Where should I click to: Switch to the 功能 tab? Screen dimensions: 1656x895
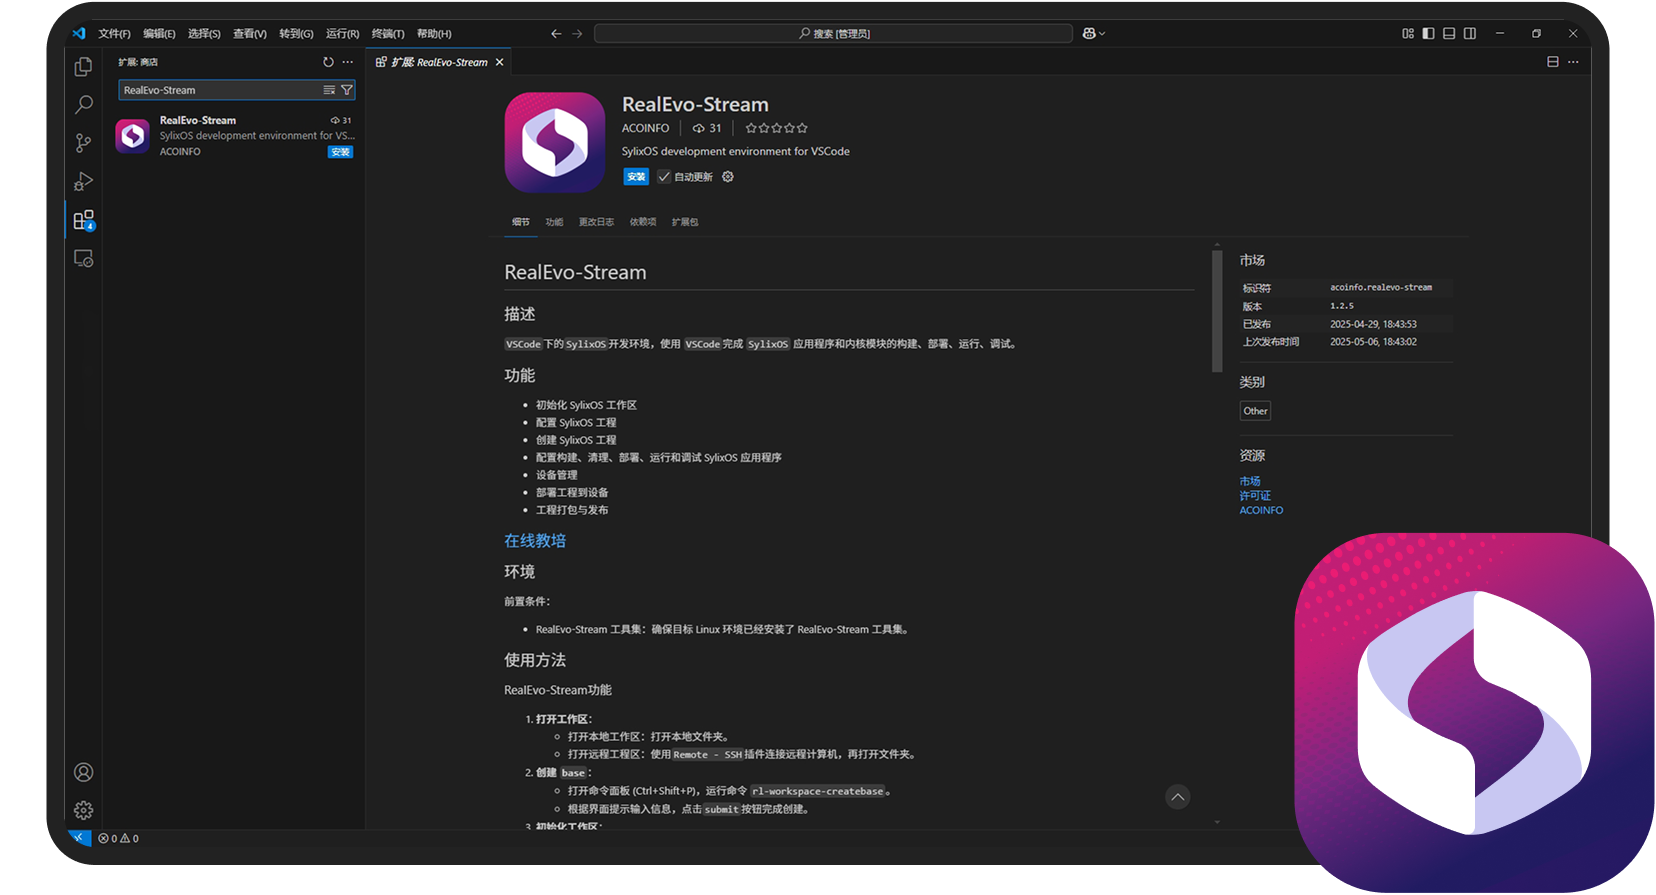(x=554, y=222)
